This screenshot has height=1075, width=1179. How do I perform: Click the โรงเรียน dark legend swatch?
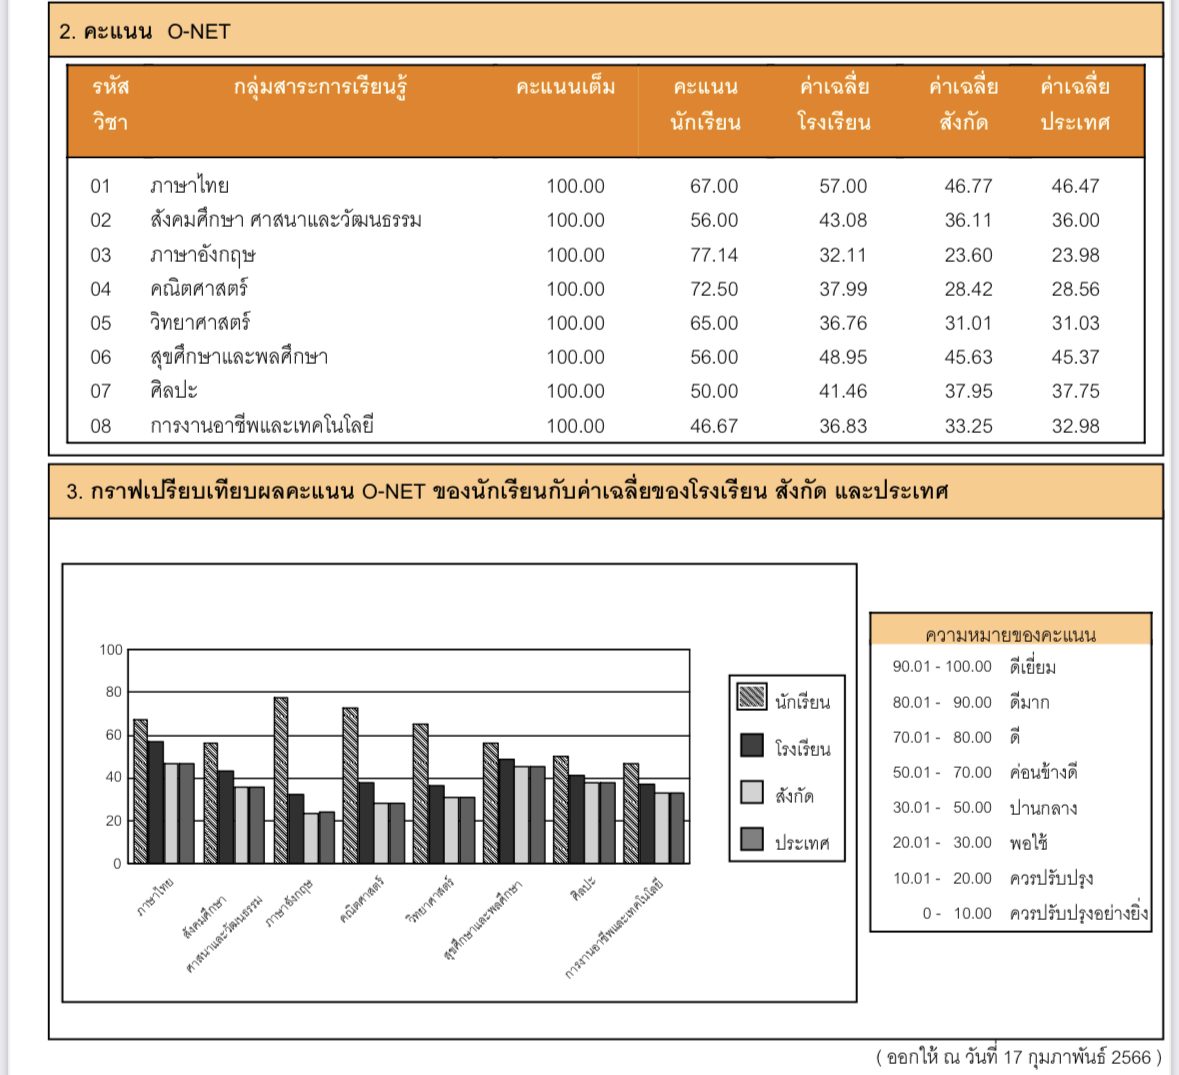752,745
